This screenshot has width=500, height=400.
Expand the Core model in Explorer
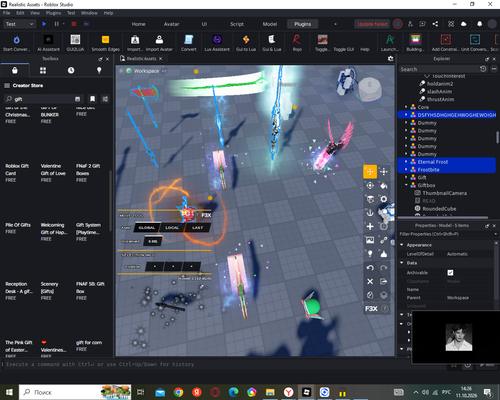pyautogui.click(x=406, y=107)
